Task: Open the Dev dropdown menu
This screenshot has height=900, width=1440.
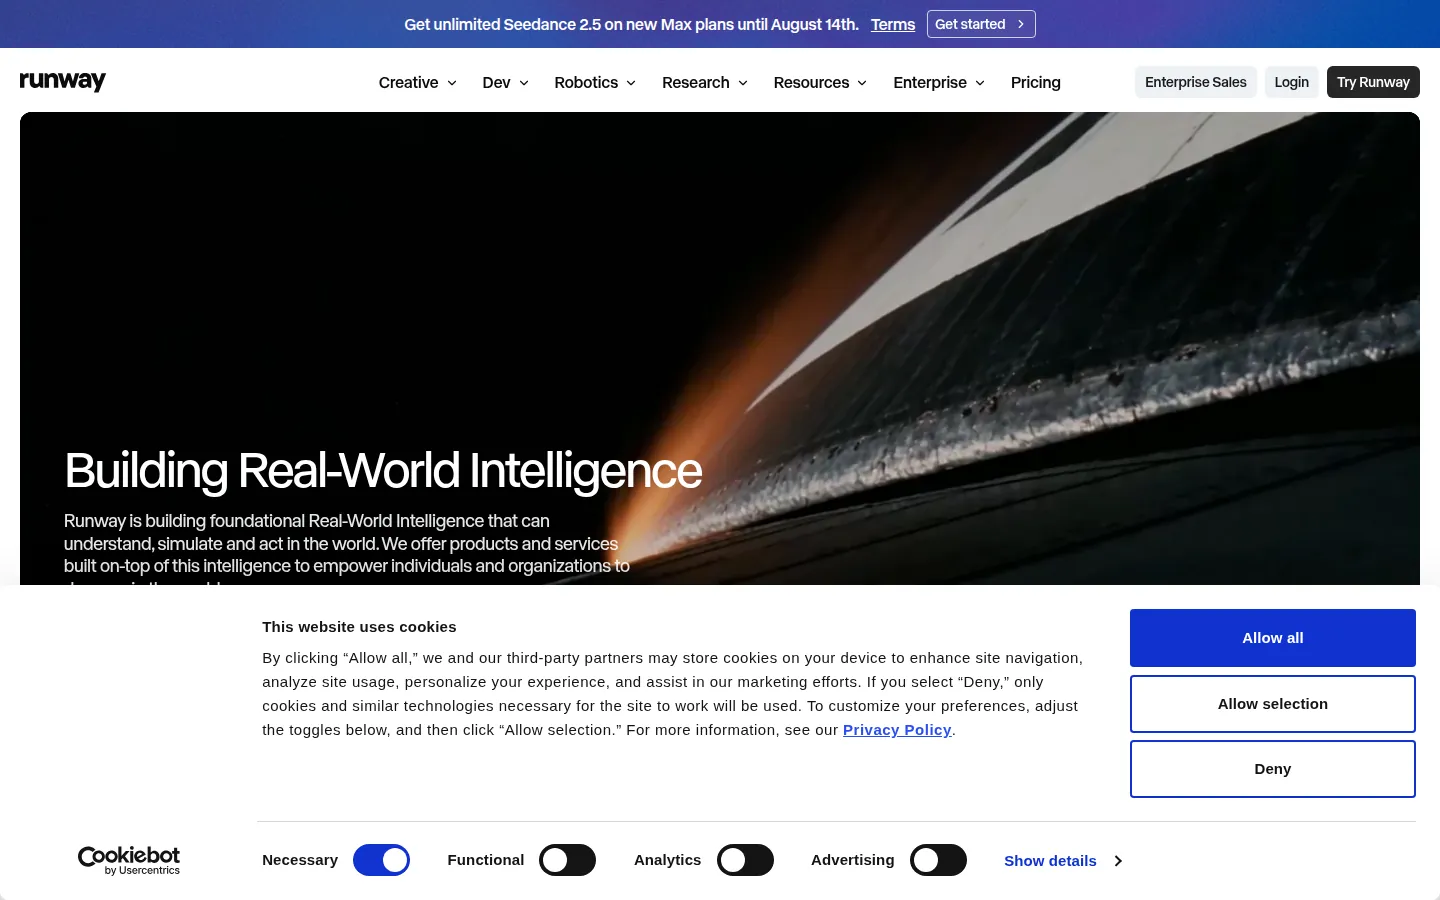Action: coord(505,82)
